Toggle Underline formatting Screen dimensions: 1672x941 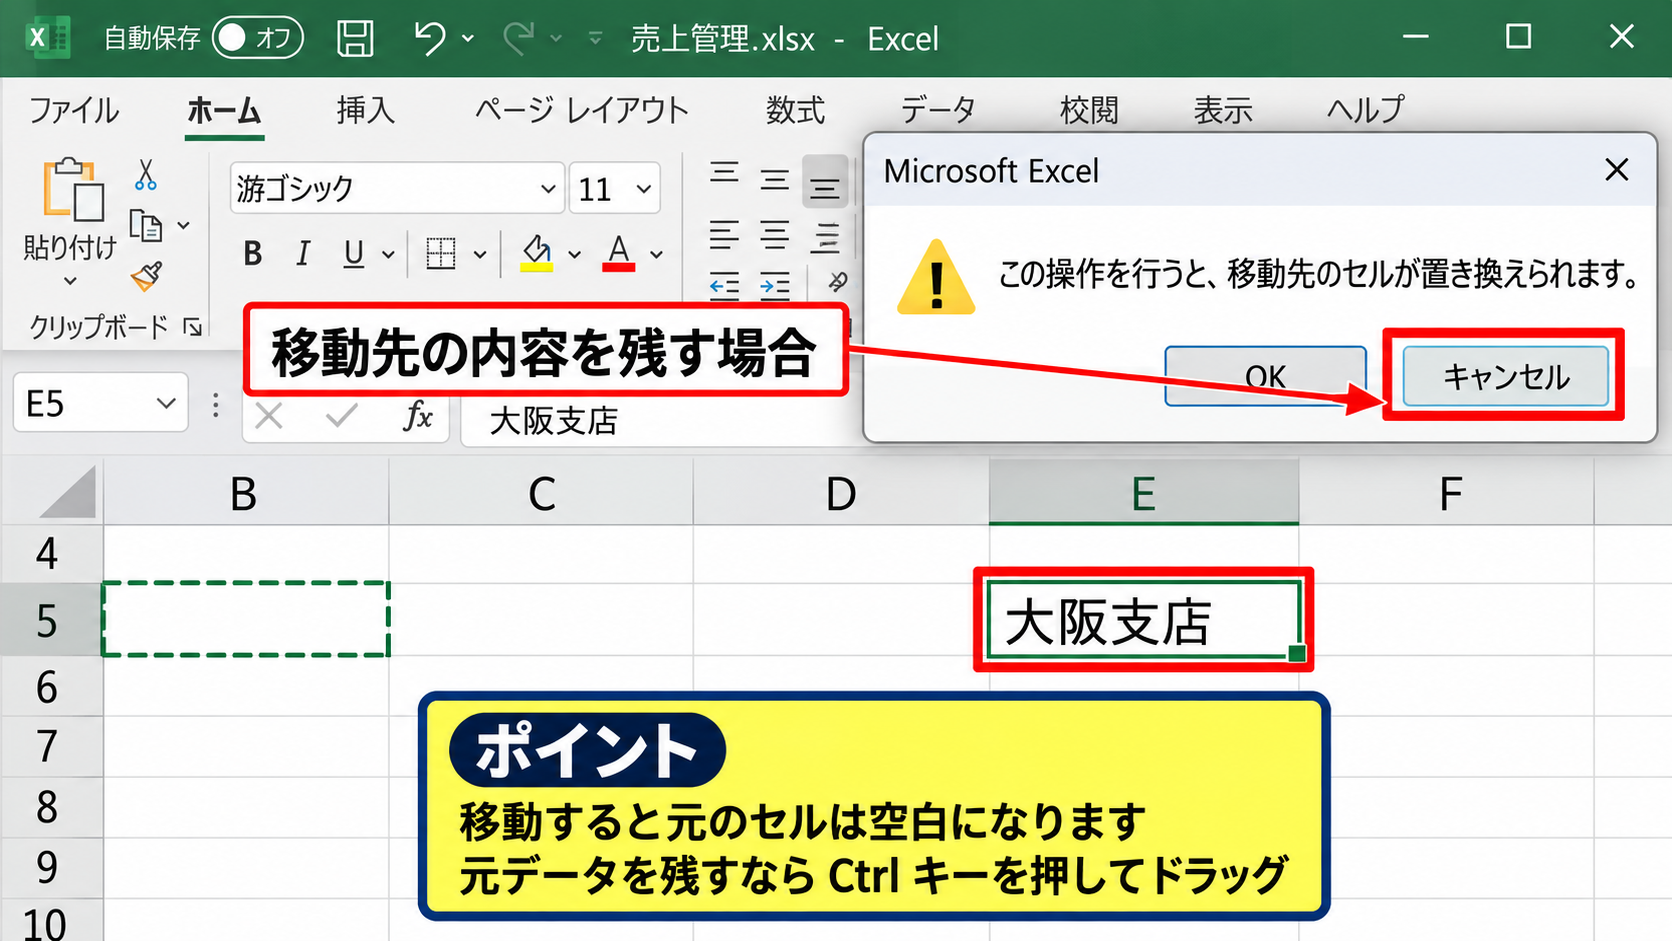(353, 254)
